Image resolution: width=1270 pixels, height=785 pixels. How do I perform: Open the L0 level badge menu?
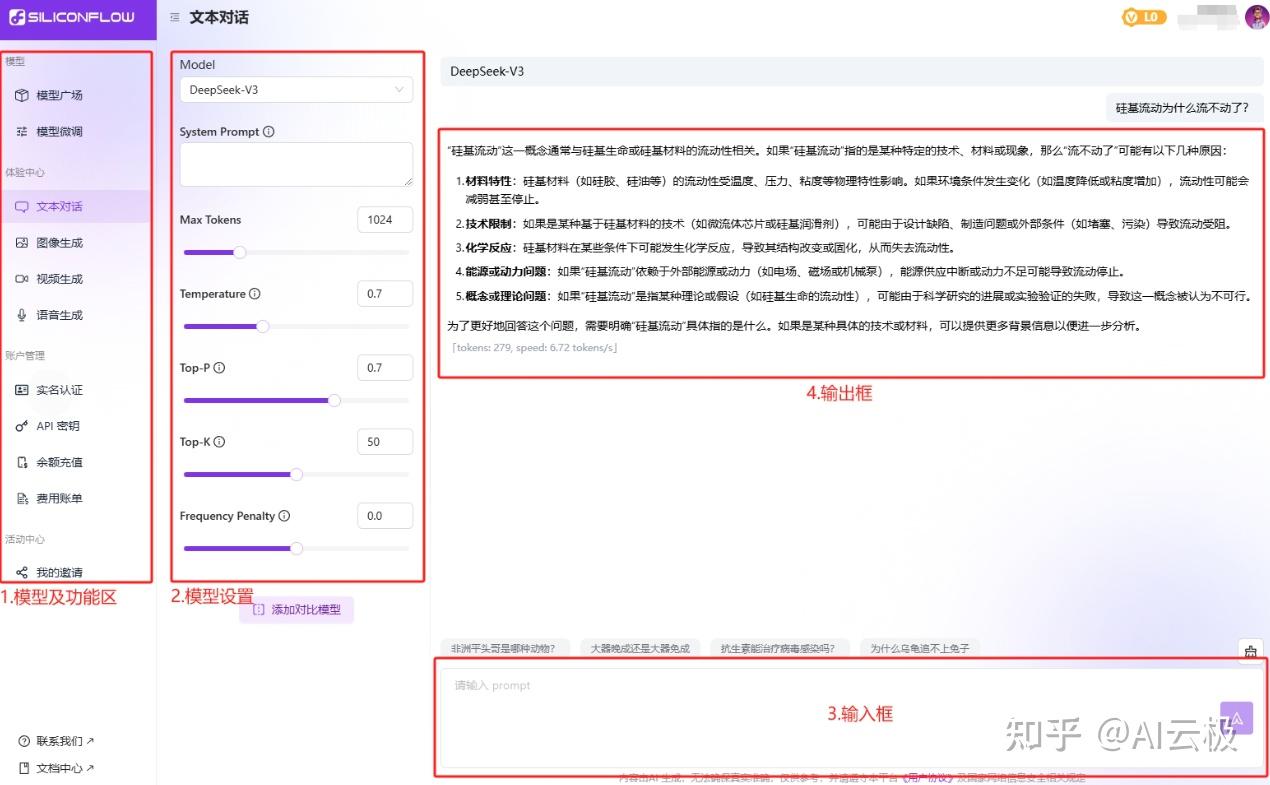1143,16
